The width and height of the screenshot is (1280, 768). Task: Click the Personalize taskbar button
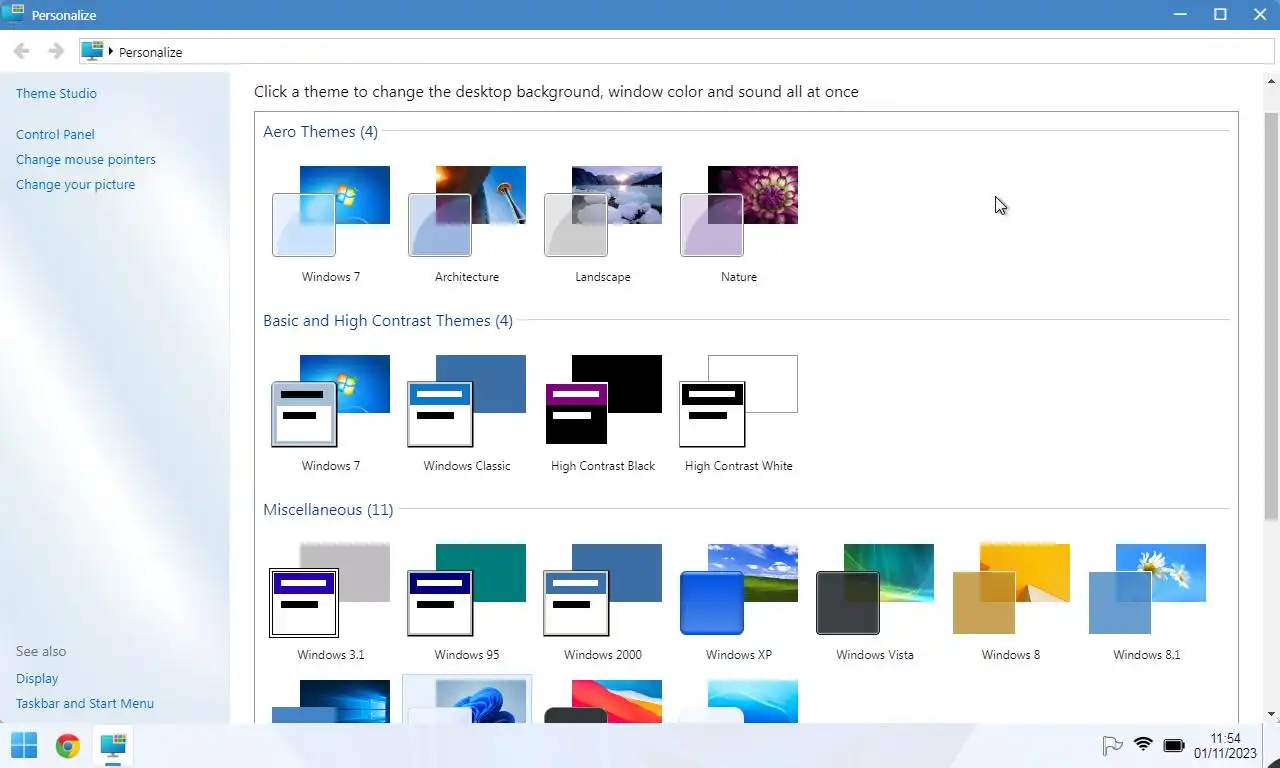(113, 745)
